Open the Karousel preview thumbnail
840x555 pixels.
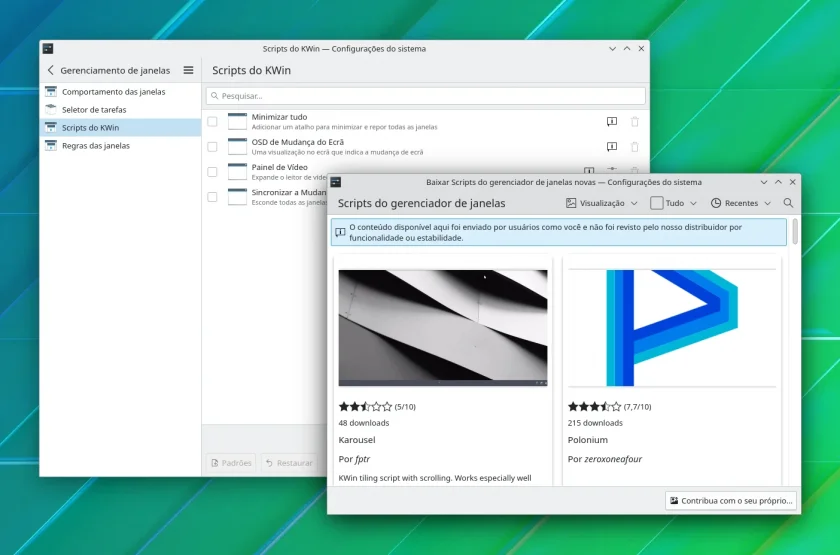[443, 328]
